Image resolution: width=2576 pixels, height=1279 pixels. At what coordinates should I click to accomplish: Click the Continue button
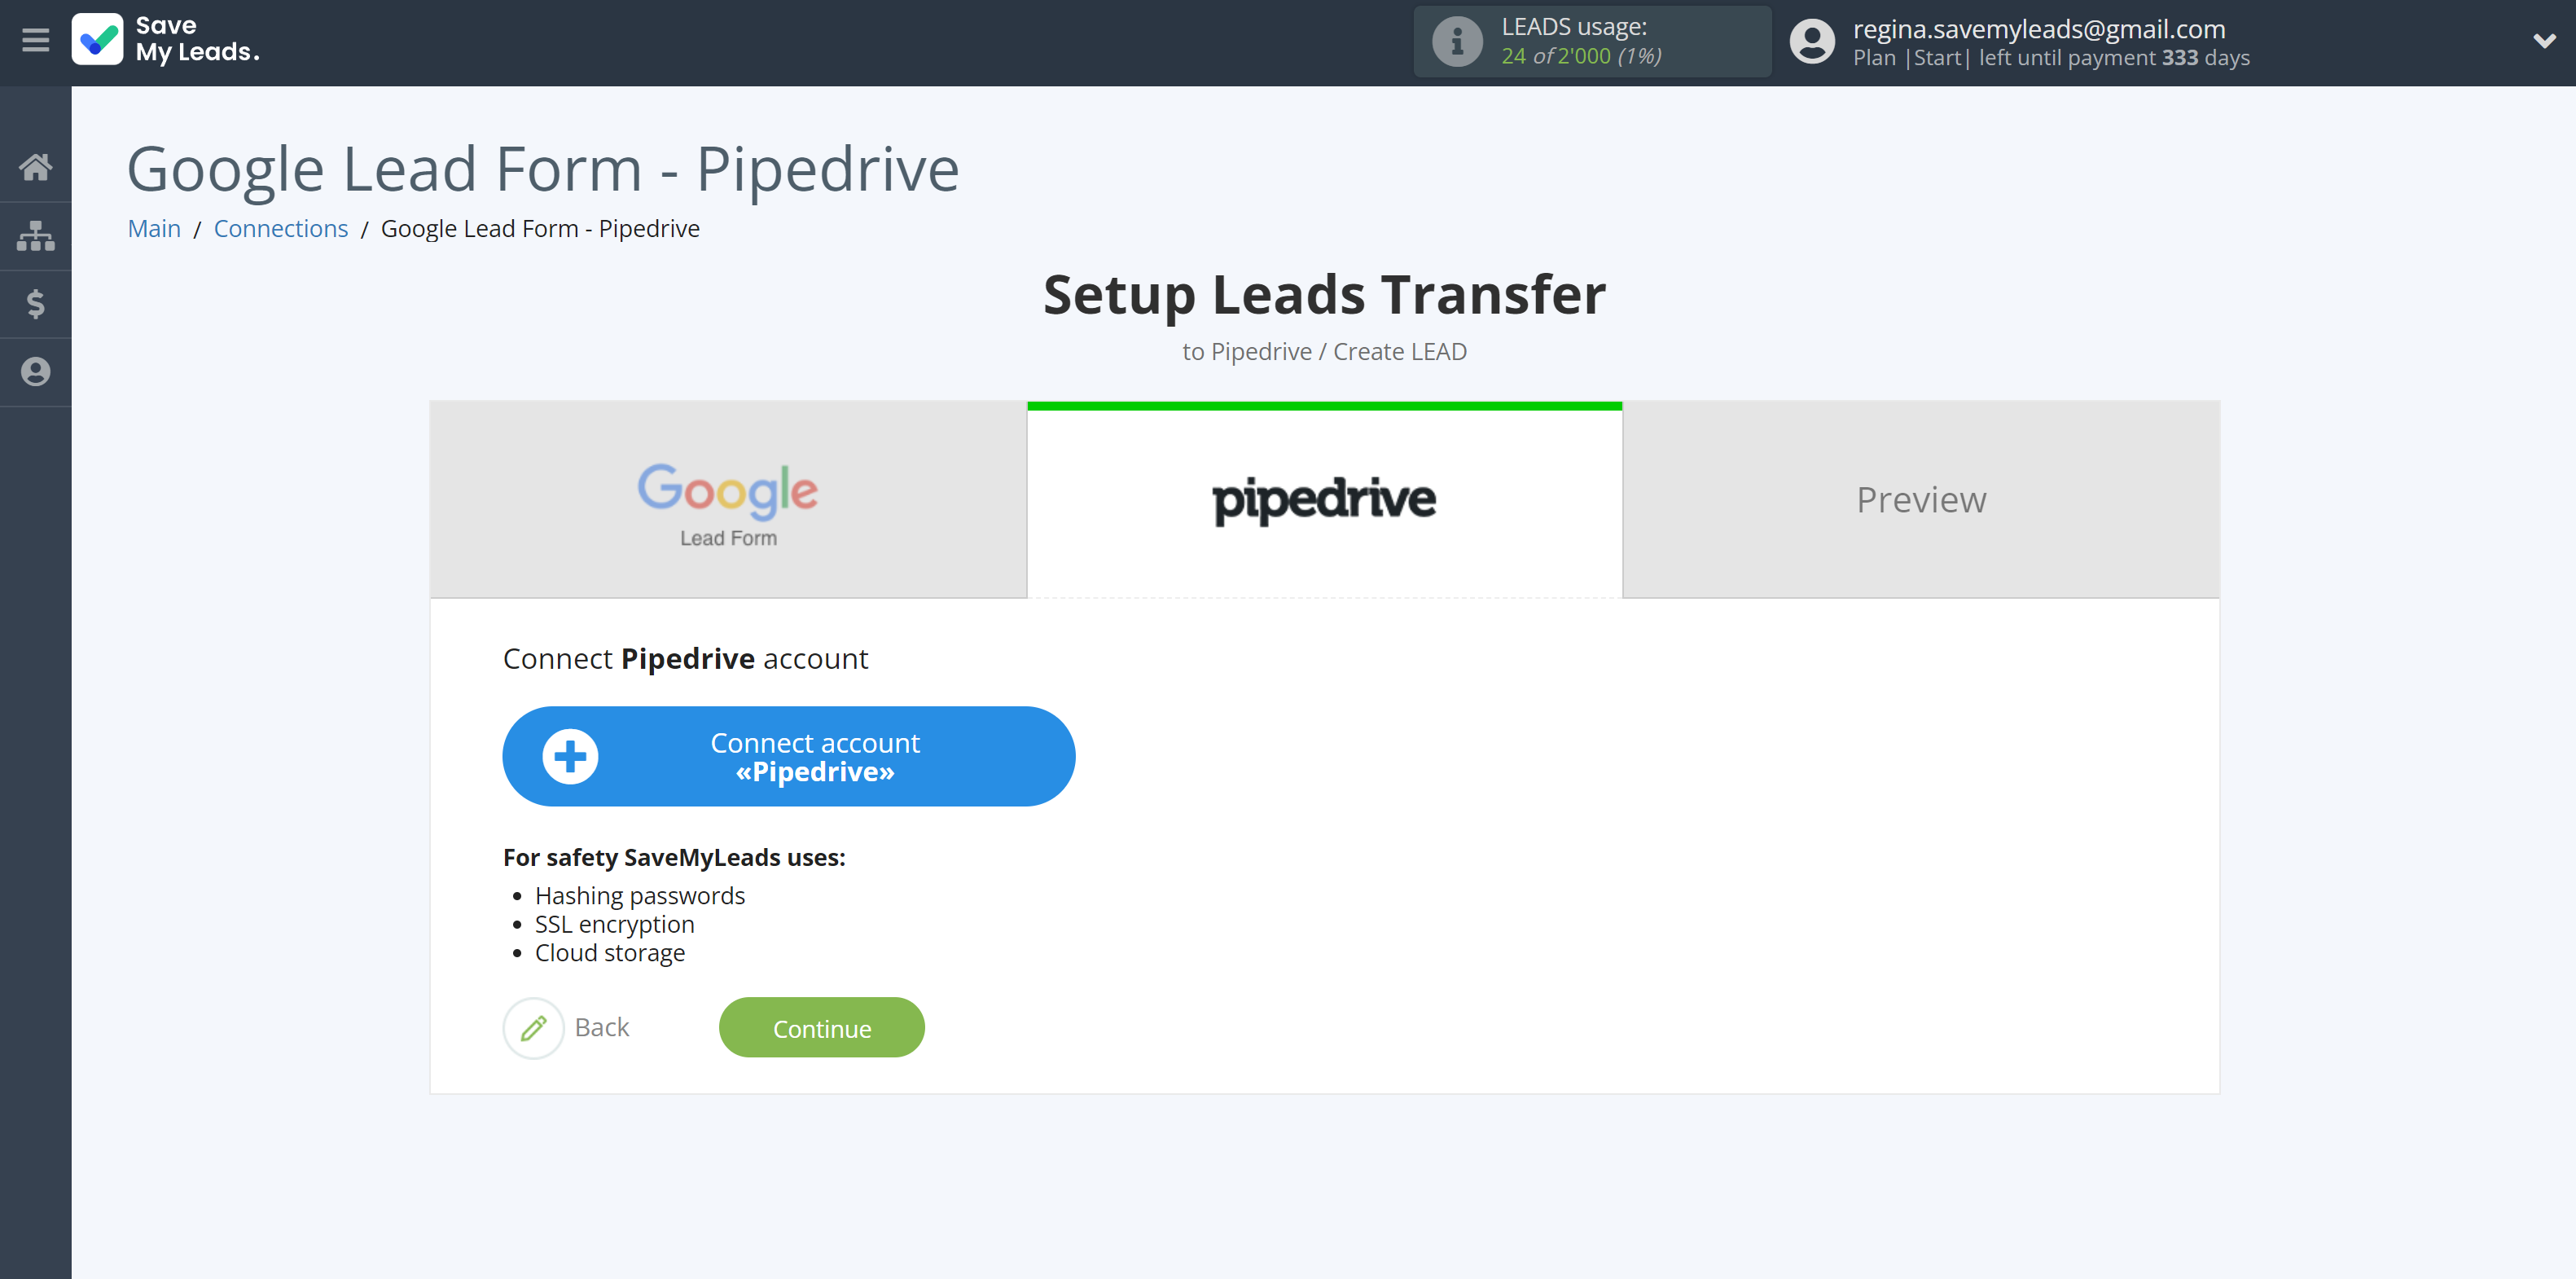pyautogui.click(x=822, y=1027)
